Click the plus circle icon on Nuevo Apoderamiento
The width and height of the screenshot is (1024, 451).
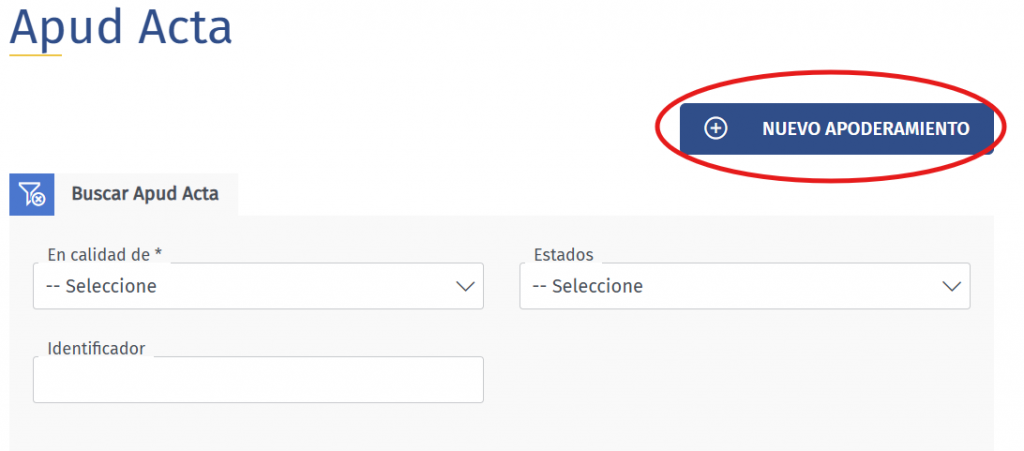pos(716,129)
